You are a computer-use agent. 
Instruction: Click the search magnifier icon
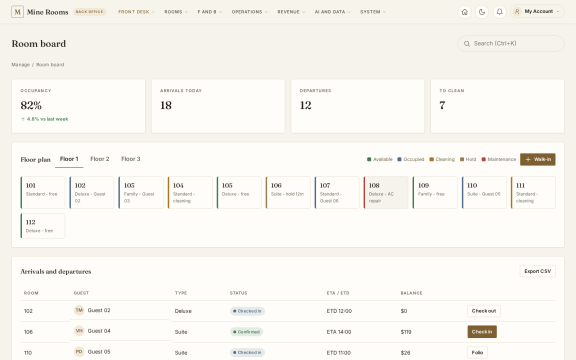click(x=467, y=44)
